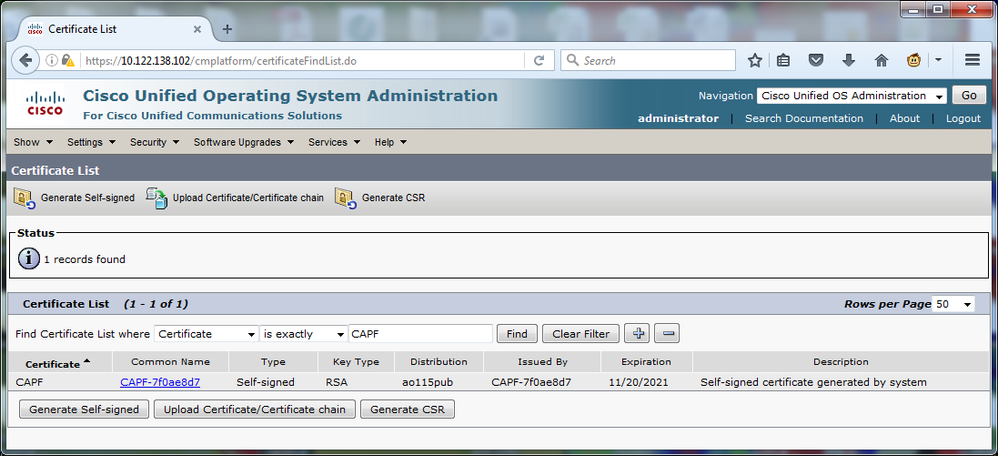Open the Security menu

click(x=155, y=142)
